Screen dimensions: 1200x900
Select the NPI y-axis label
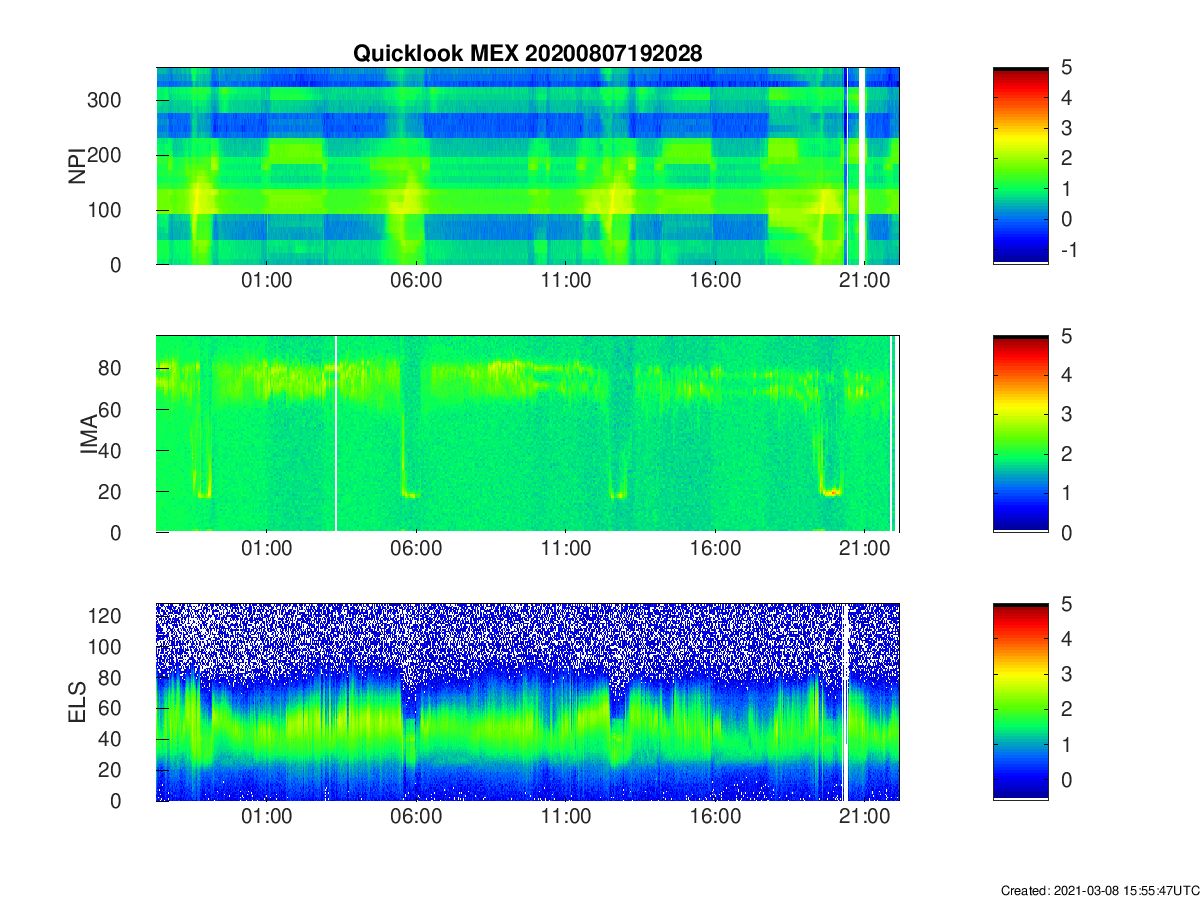click(77, 166)
